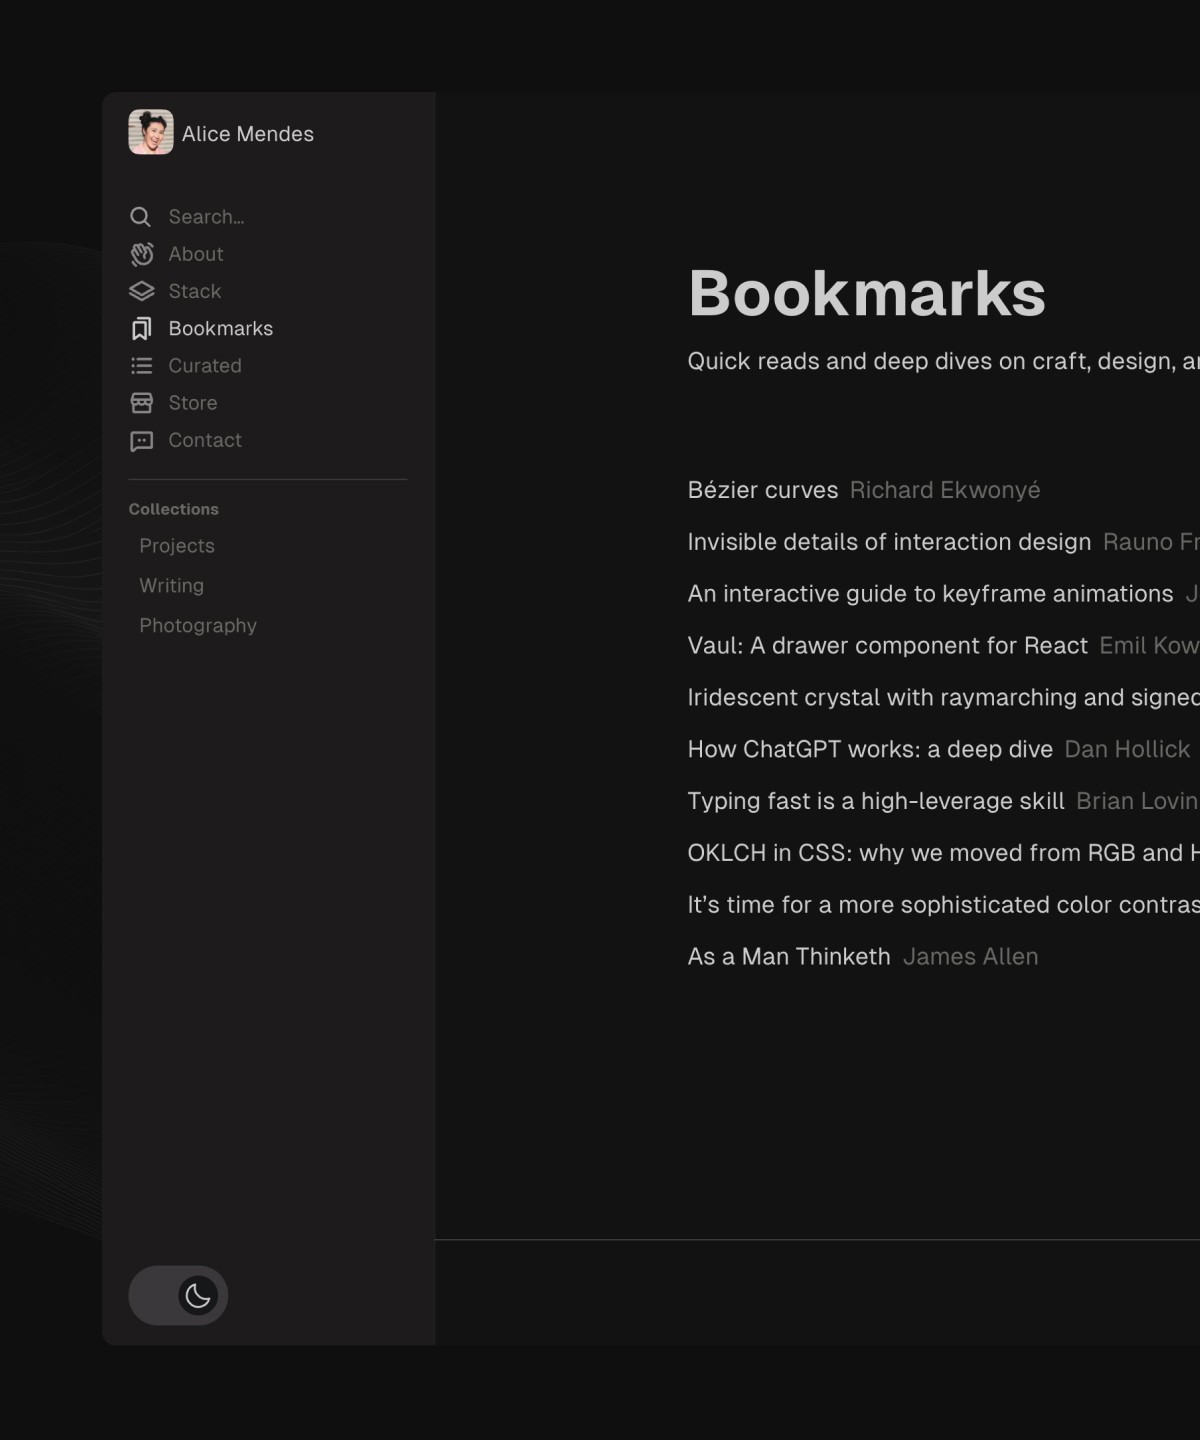Click Alice Mendes profile avatar
This screenshot has width=1200, height=1440.
click(149, 133)
